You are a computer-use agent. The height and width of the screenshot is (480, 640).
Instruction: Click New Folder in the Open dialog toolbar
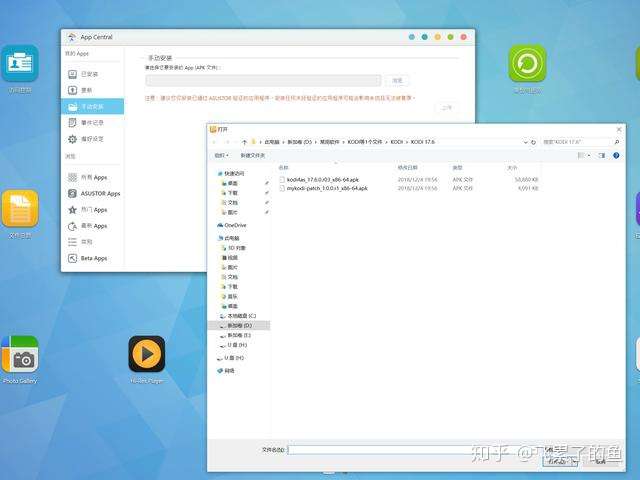(x=252, y=156)
